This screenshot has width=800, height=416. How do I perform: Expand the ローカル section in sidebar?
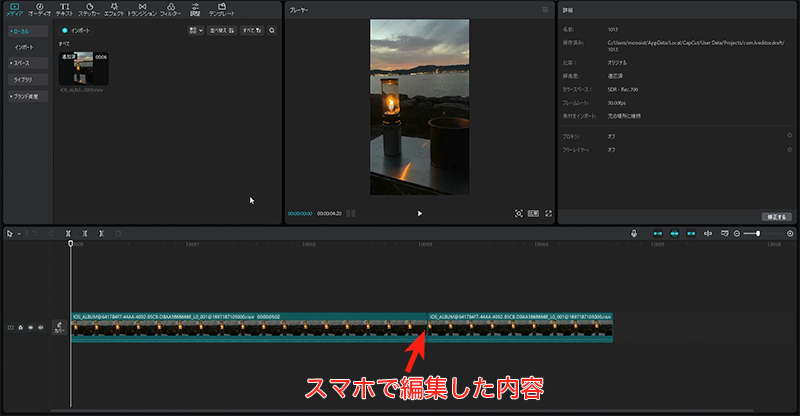point(28,31)
